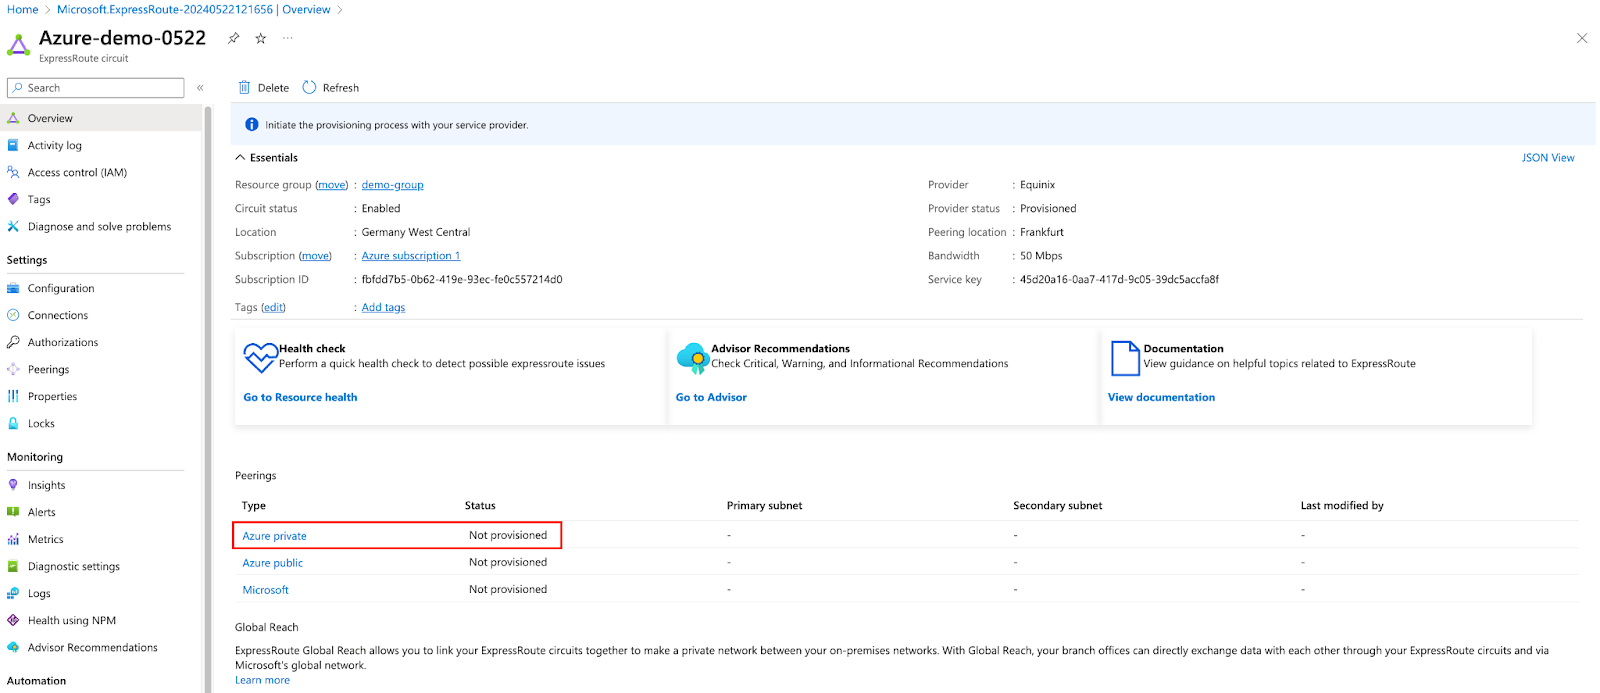Viewport: 1600px width, 693px height.
Task: Collapse the Essentials section chevron
Action: pos(240,158)
